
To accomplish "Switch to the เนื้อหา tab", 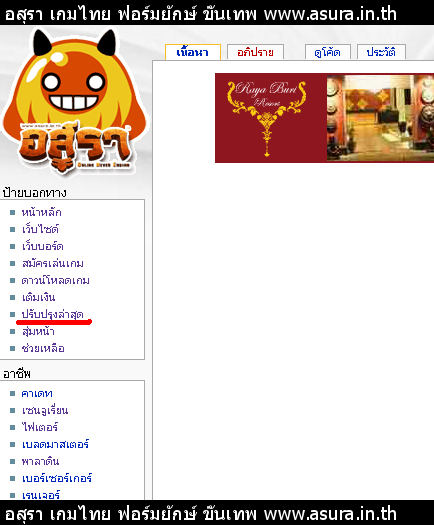I will pyautogui.click(x=193, y=52).
